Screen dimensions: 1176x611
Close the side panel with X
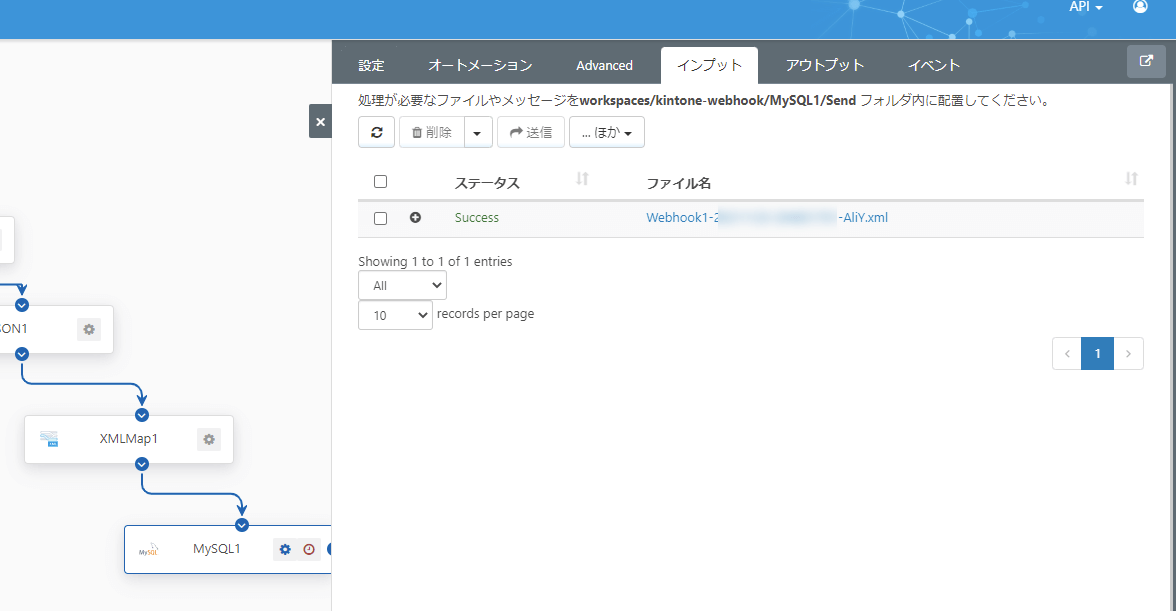[x=320, y=122]
